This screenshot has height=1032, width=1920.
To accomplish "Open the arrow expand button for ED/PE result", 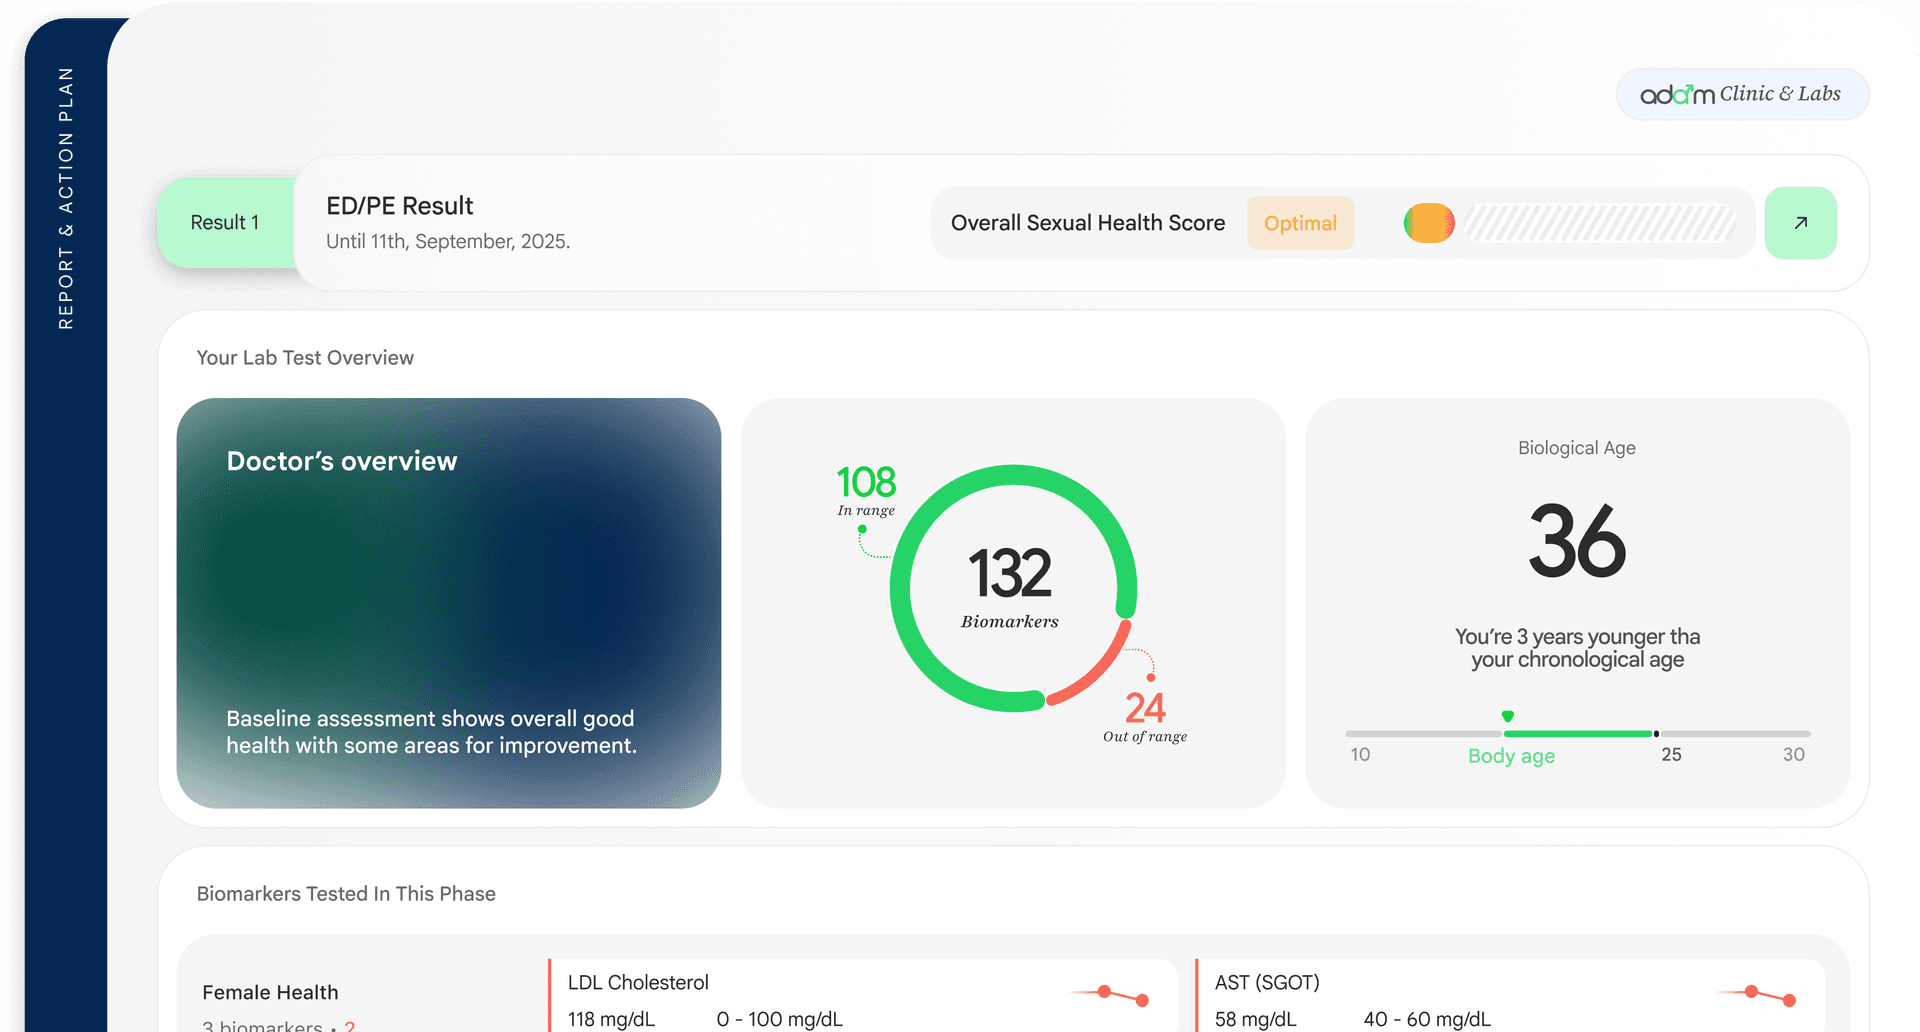I will [1800, 223].
